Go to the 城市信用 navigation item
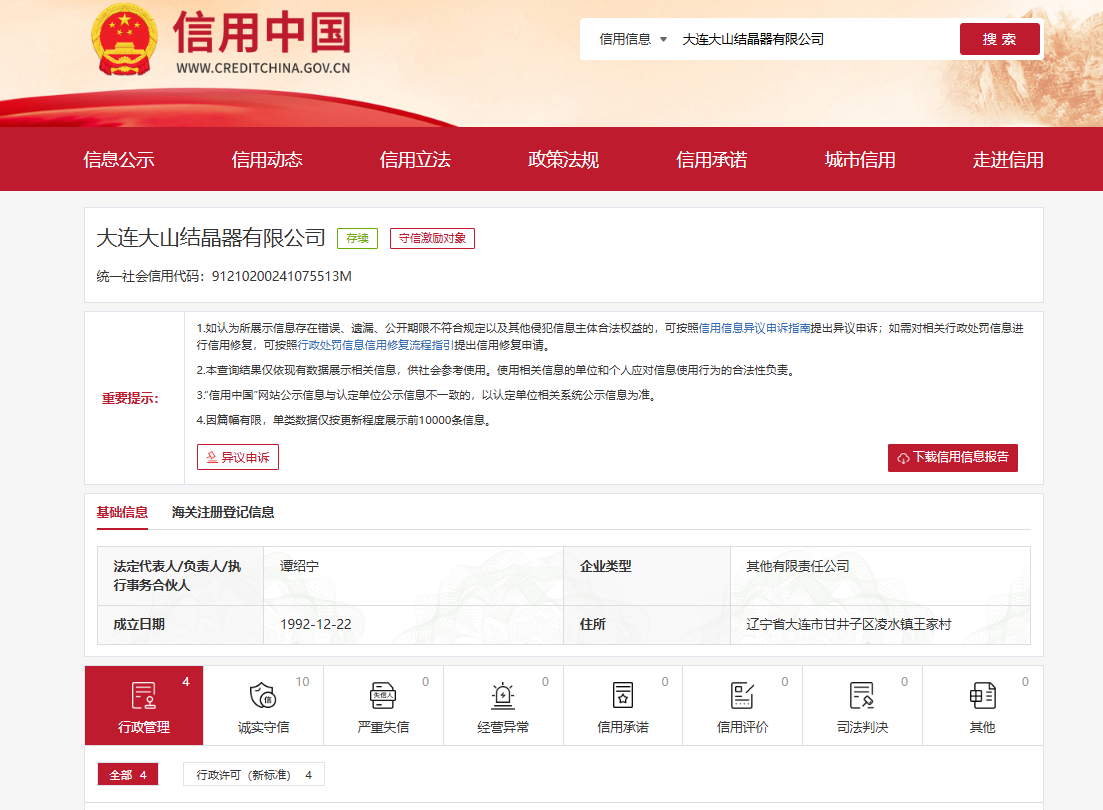This screenshot has width=1103, height=810. [860, 160]
